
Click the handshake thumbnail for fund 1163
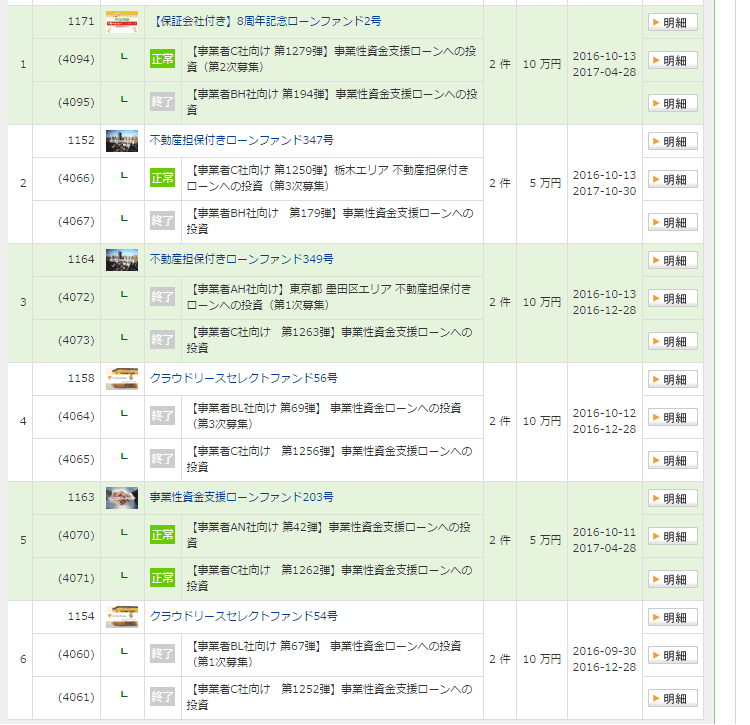(x=122, y=497)
